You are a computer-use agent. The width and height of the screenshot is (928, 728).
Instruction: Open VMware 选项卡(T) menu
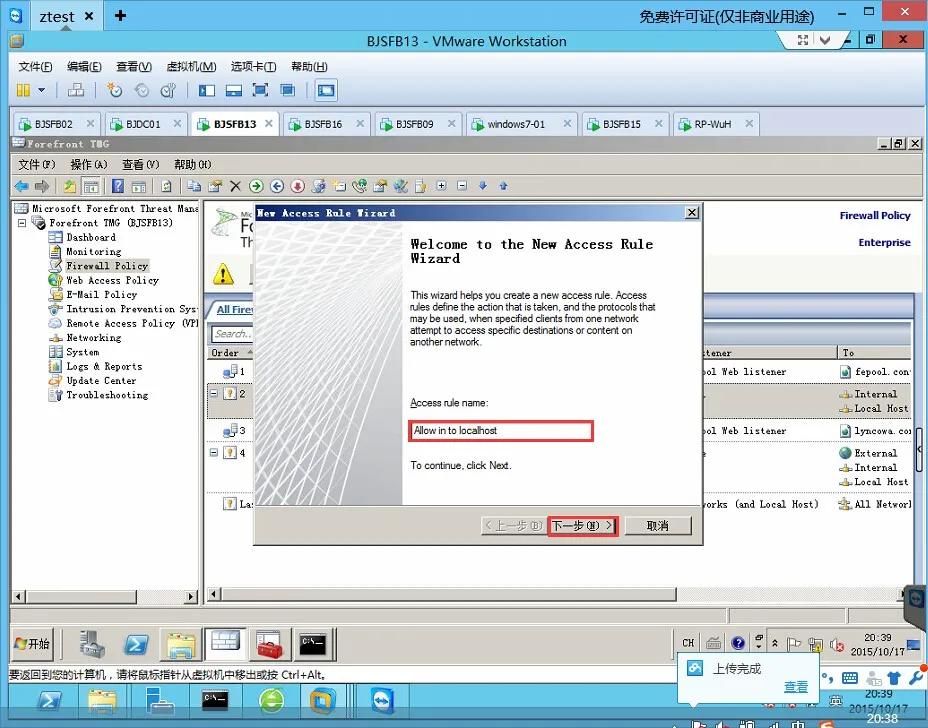pos(253,66)
